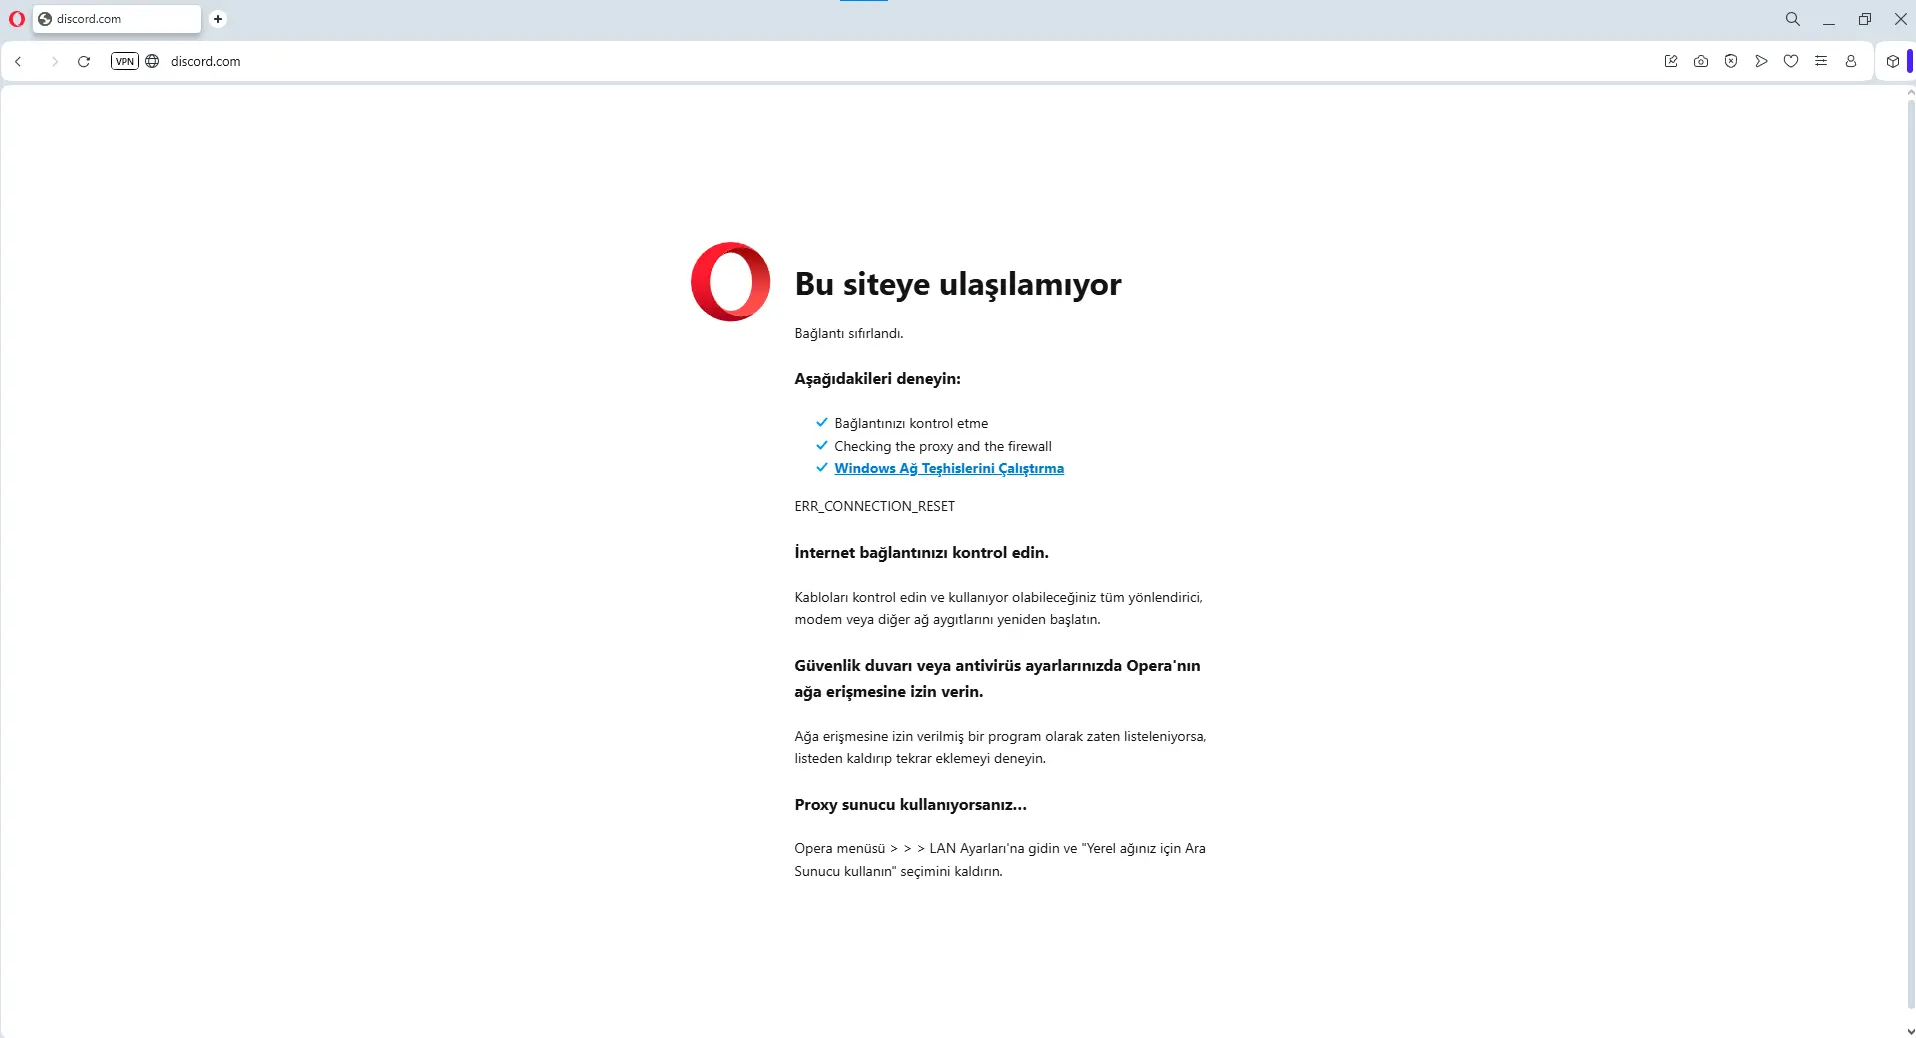
Task: Click the 'Kabloları kontrol edin' paragraph
Action: click(x=999, y=608)
